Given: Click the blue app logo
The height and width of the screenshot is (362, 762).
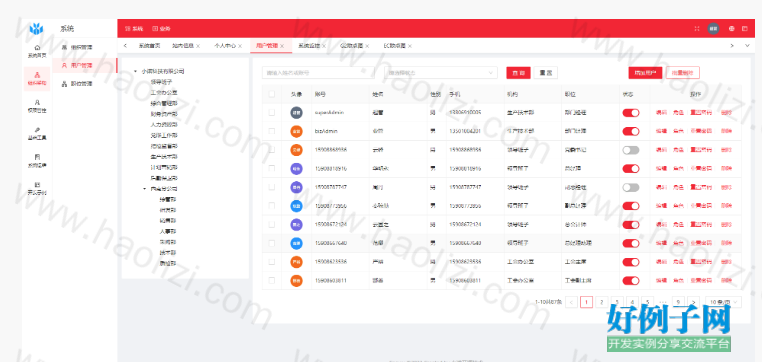Looking at the screenshot, I should [36, 29].
